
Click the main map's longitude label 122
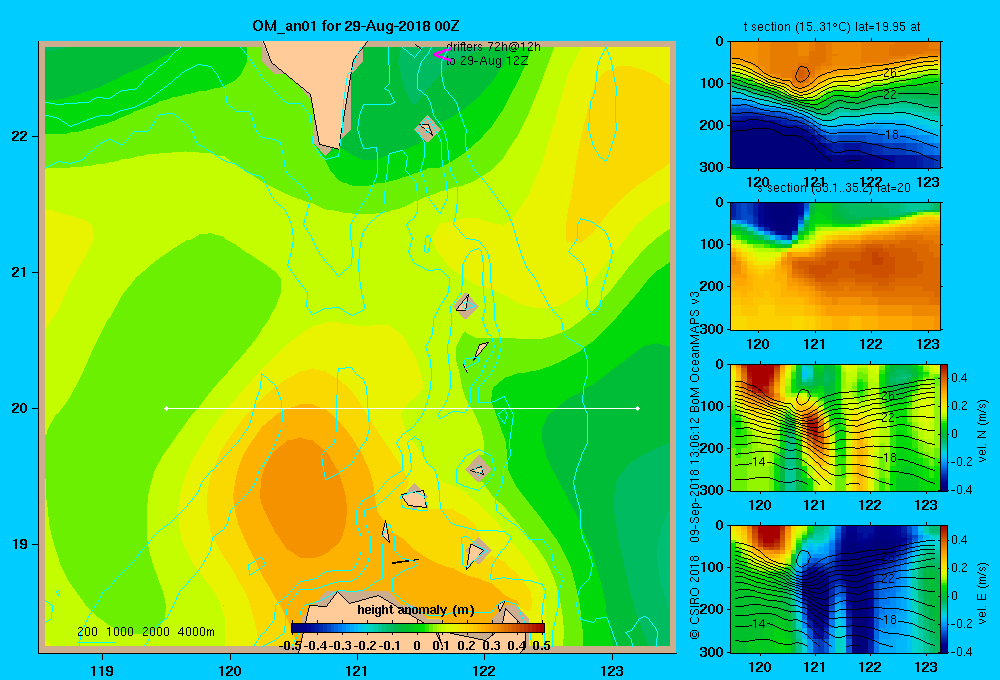[x=484, y=670]
